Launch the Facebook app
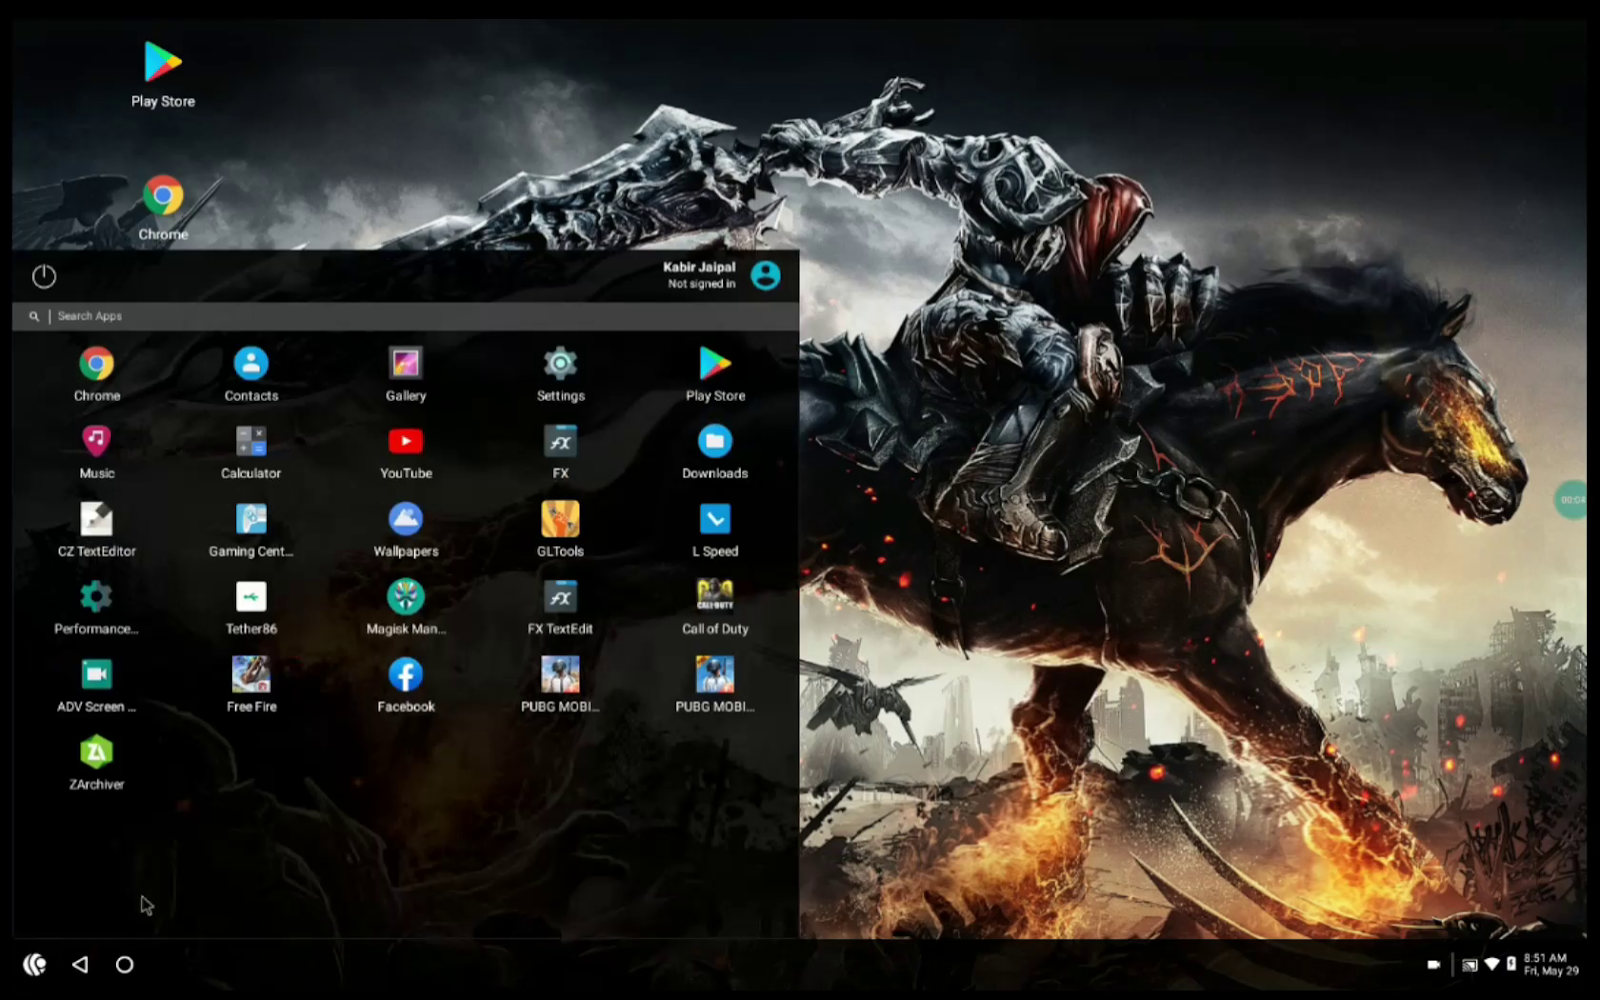 coord(406,686)
